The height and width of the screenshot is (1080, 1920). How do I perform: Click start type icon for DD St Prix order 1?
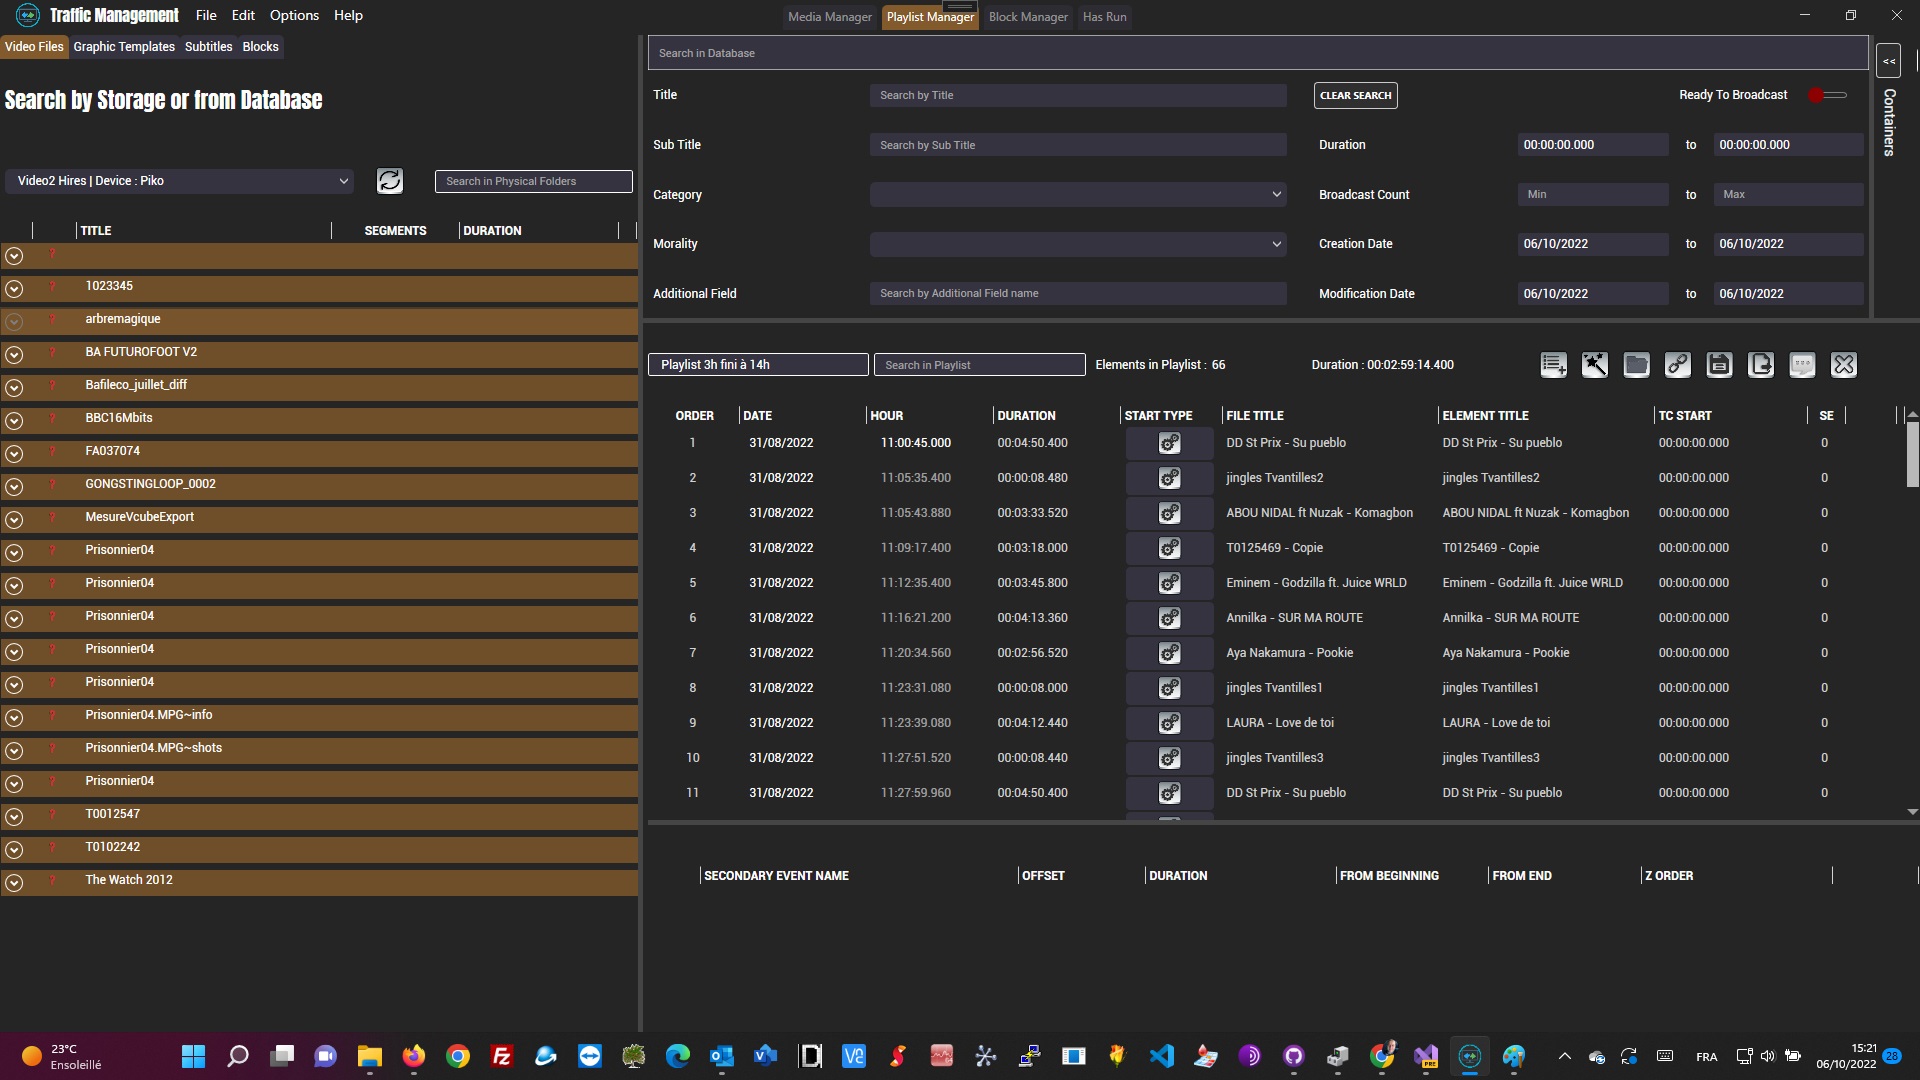tap(1169, 443)
